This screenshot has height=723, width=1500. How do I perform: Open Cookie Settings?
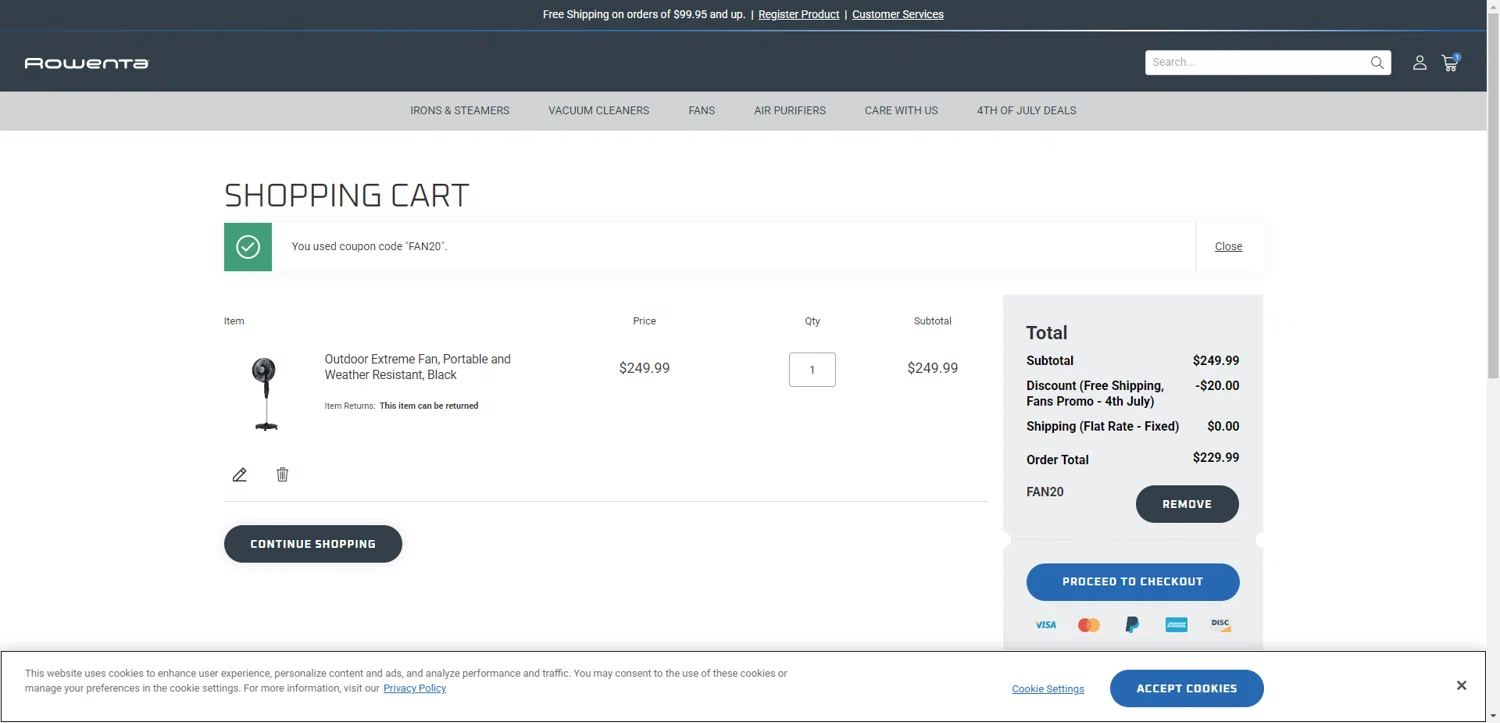click(1048, 689)
